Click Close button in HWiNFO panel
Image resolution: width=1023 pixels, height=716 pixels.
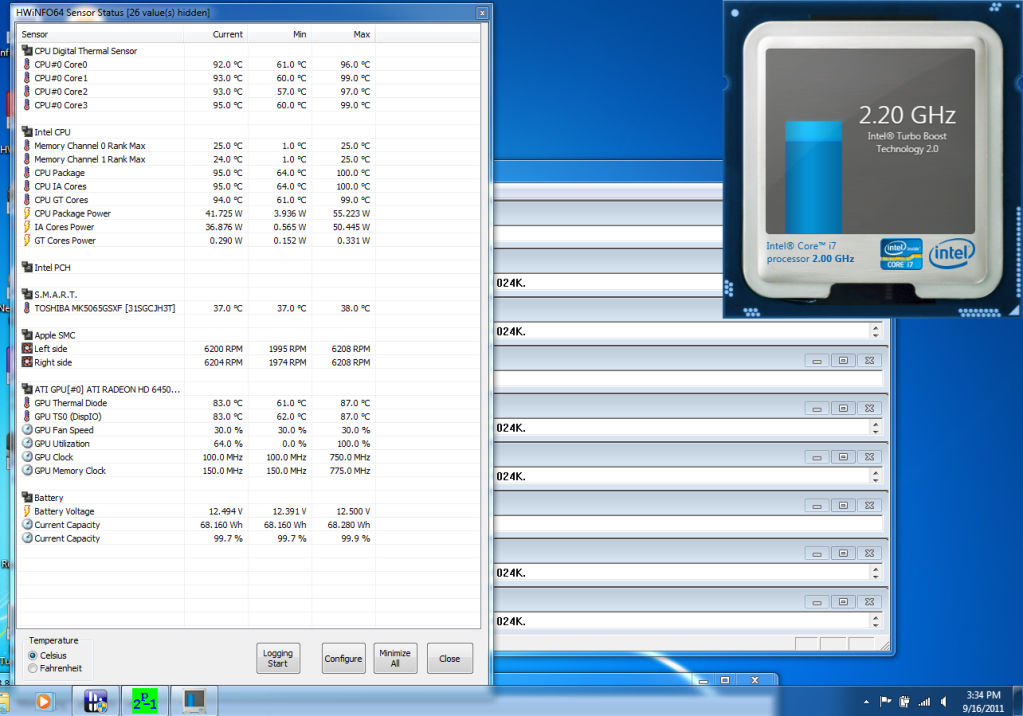coord(450,659)
